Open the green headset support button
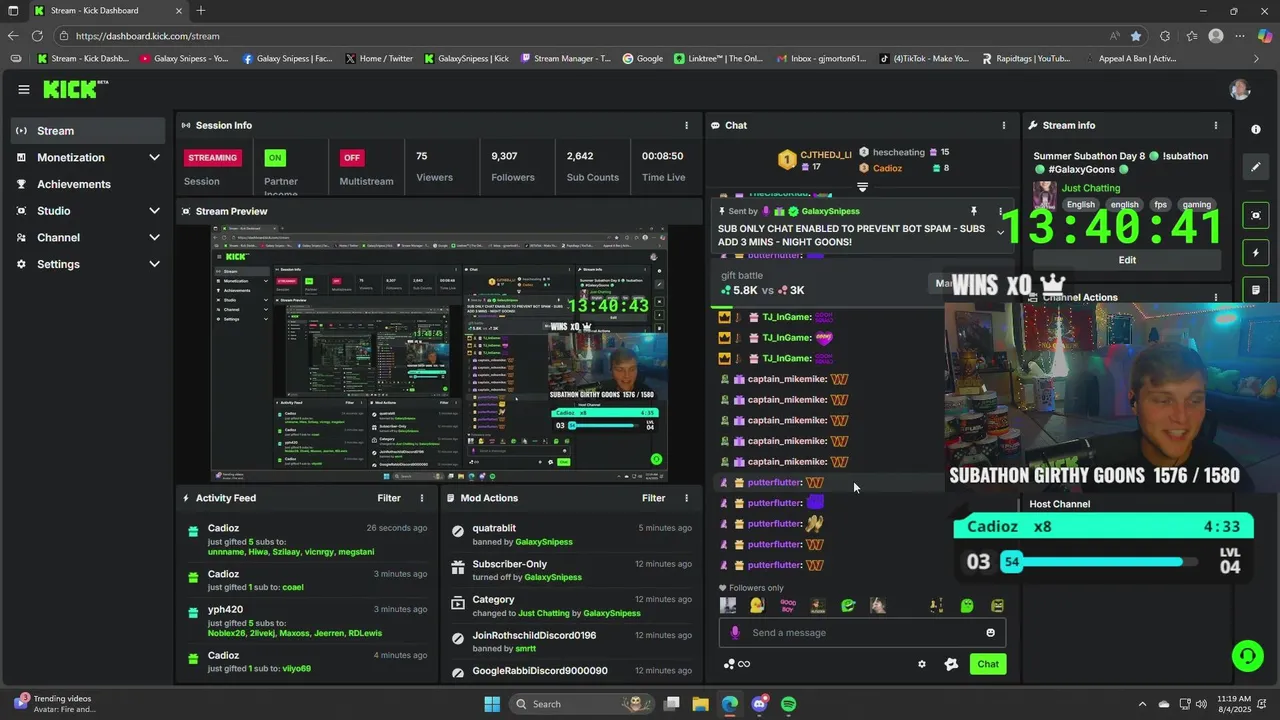Screen dimensions: 1280x720 (x=1247, y=656)
